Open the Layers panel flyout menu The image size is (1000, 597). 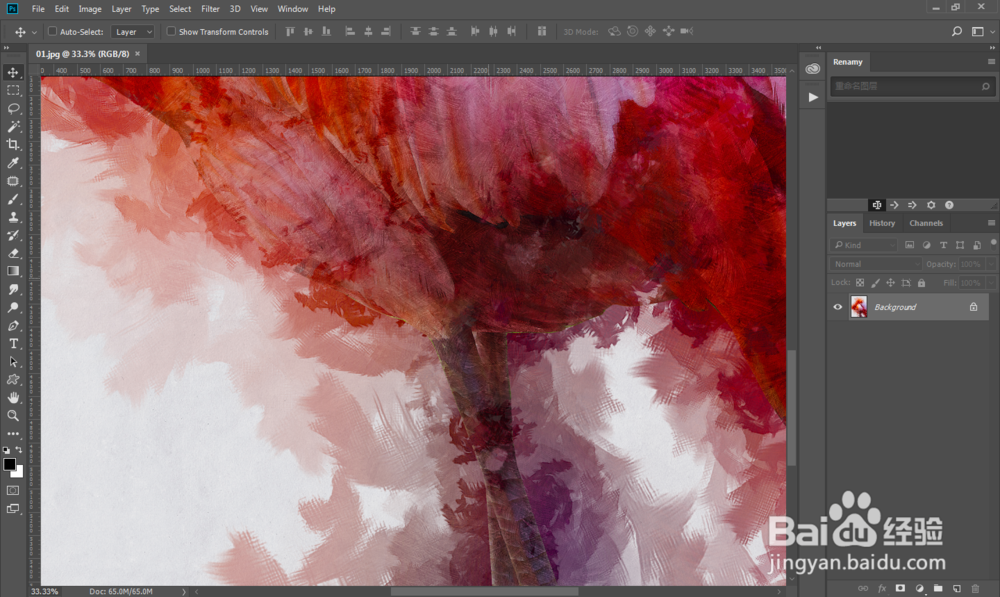[x=991, y=223]
